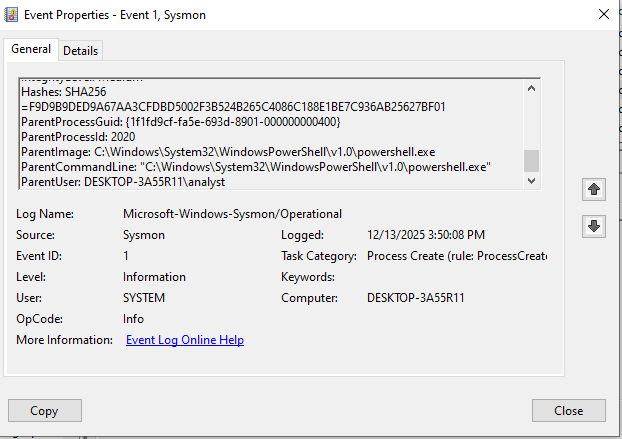Switch to the Details tab
Image resolution: width=622 pixels, height=439 pixels.
point(81,50)
